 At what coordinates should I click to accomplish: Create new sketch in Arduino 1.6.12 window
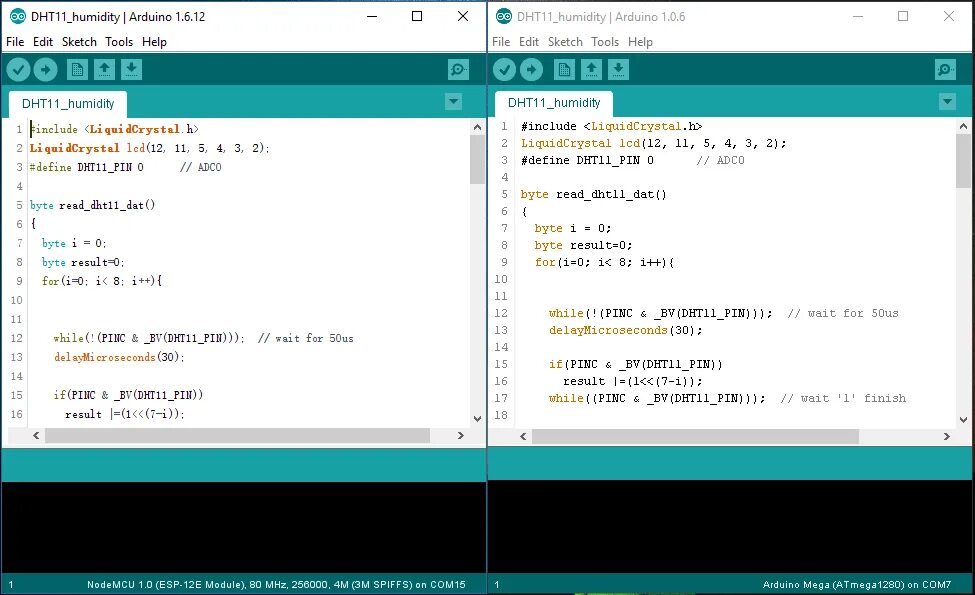(x=77, y=70)
